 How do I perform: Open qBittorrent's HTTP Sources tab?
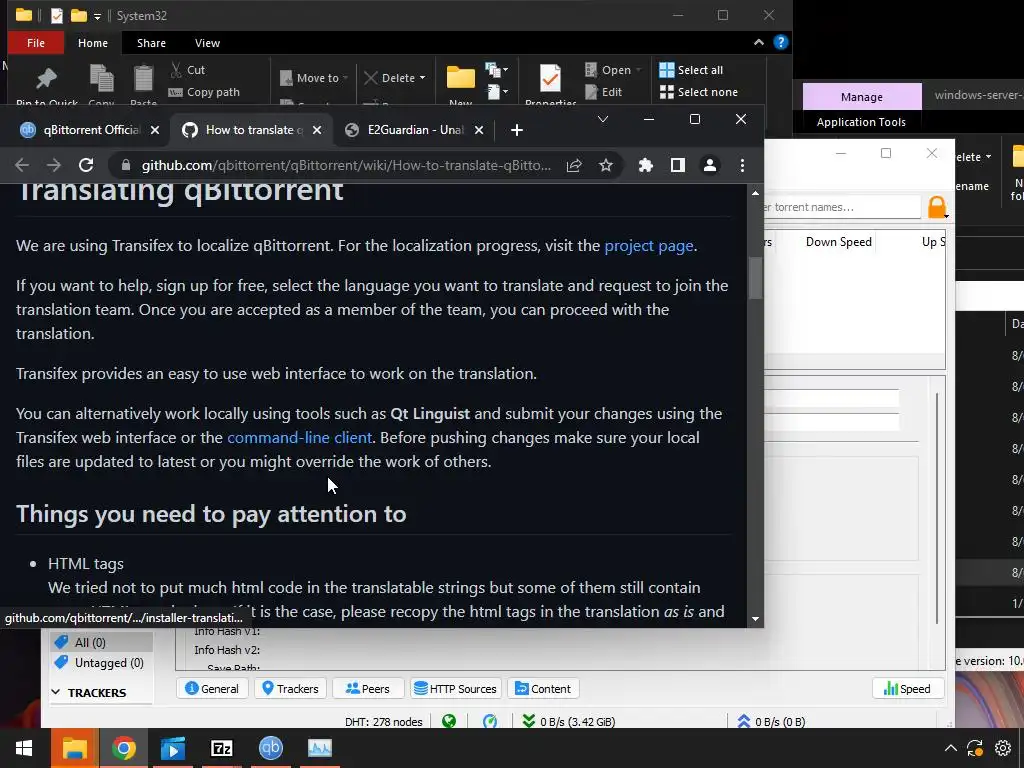[x=455, y=688]
